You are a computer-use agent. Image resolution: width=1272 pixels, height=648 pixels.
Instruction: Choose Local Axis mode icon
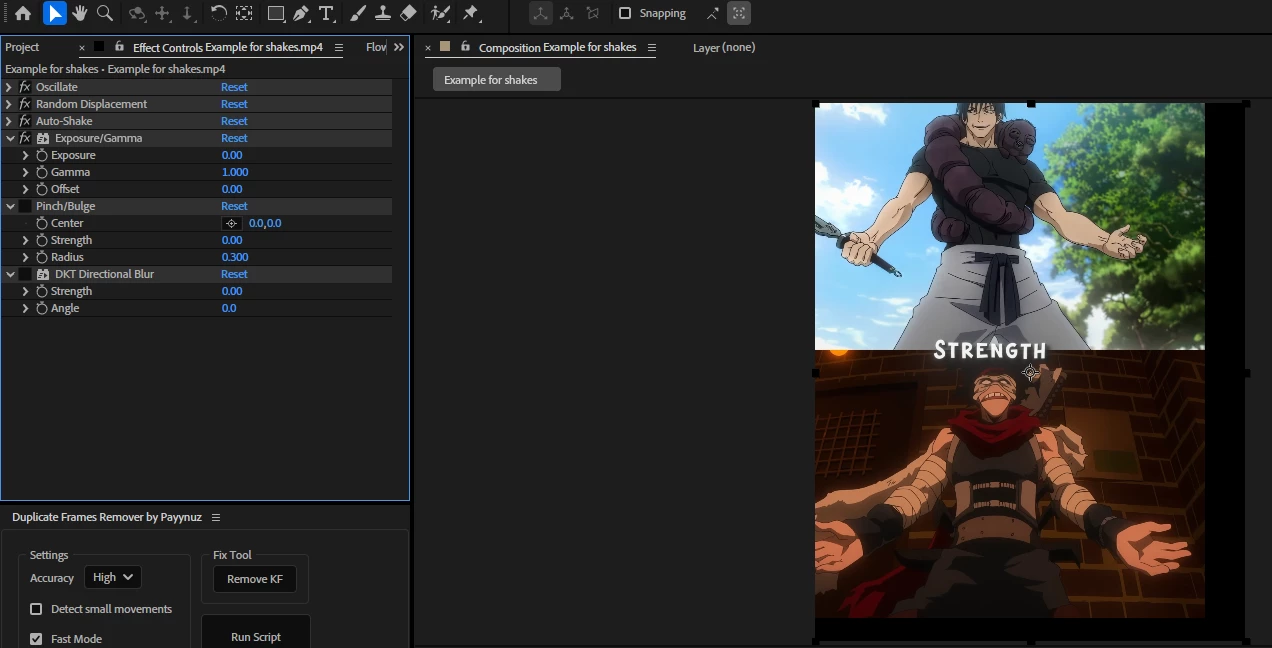point(540,14)
